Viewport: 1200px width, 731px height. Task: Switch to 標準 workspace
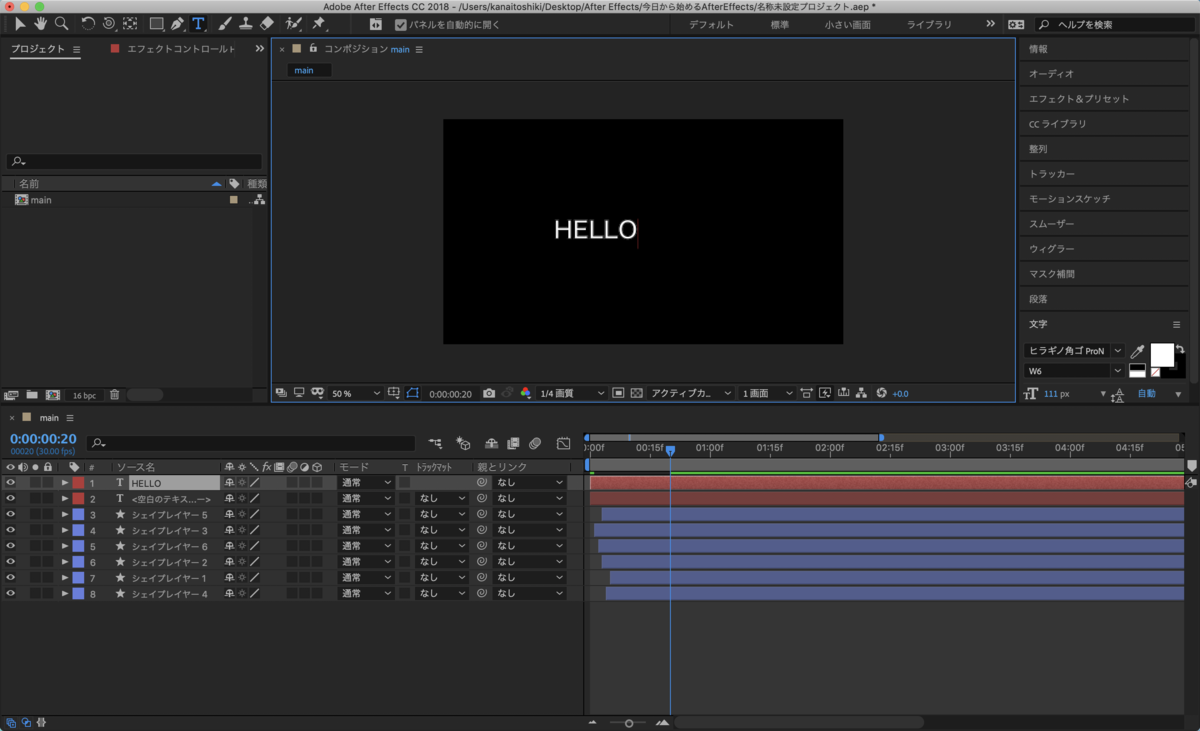(780, 24)
